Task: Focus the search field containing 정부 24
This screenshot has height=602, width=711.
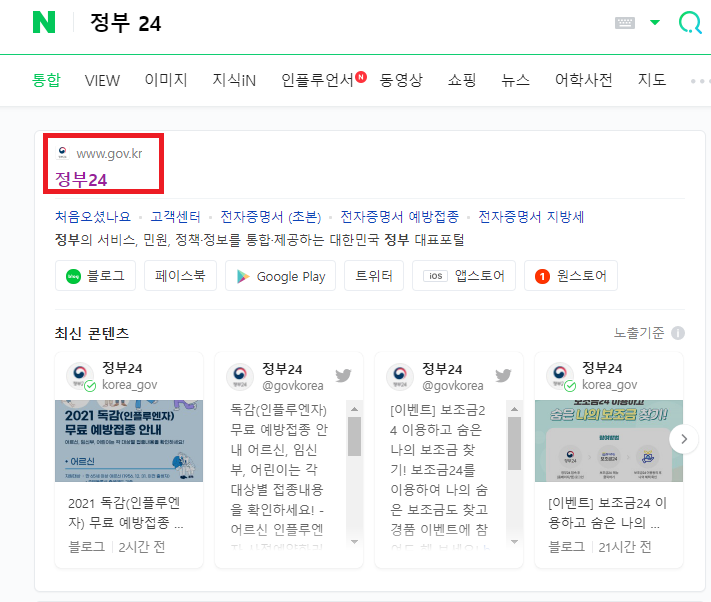Action: coord(317,23)
